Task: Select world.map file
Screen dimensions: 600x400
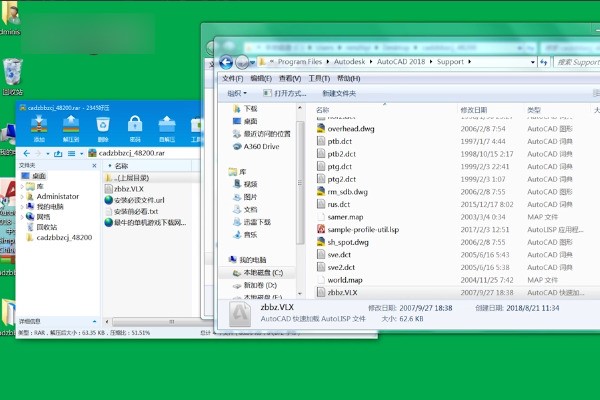Action: point(340,280)
